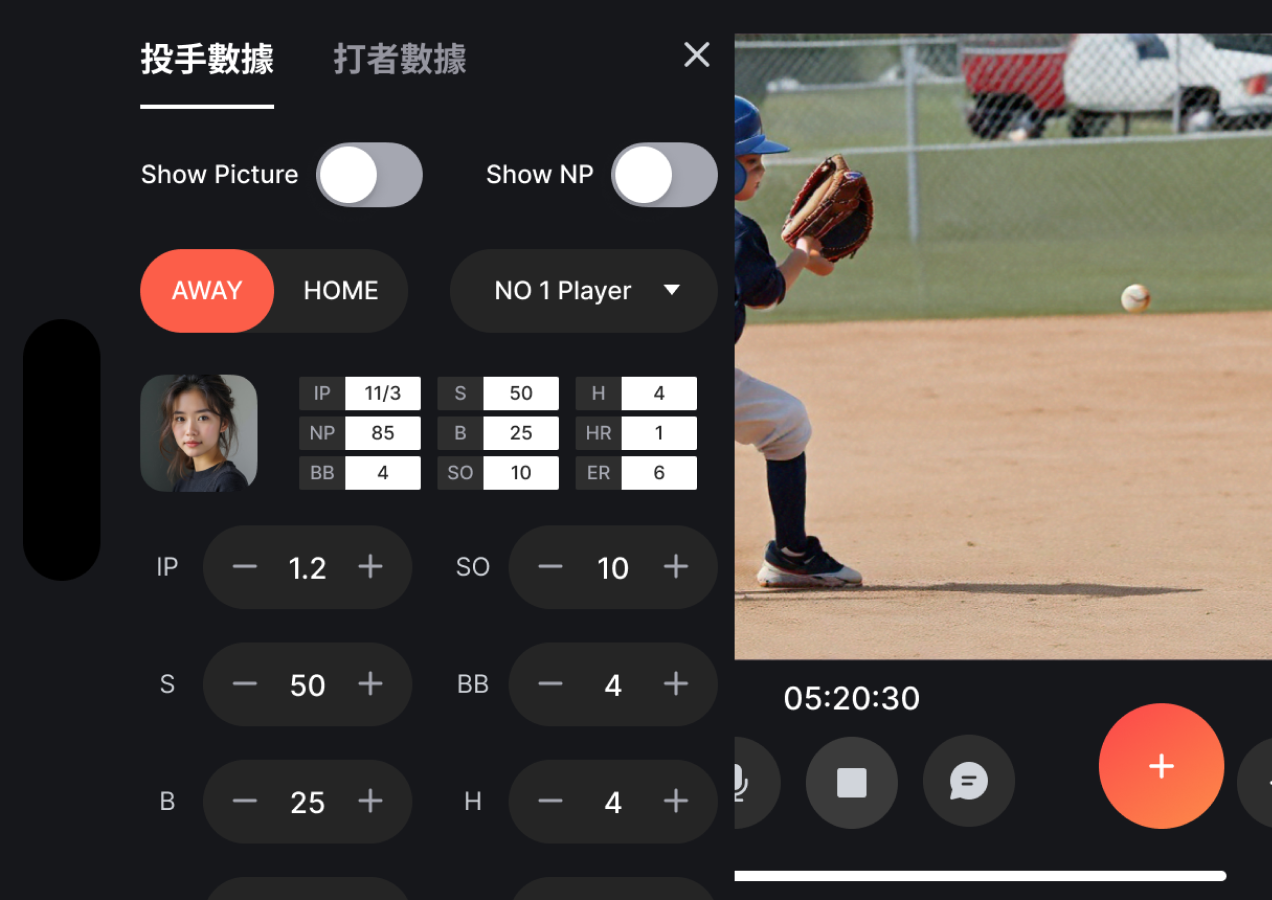Click the S stepper value 50
This screenshot has height=900, width=1272.
[x=308, y=685]
